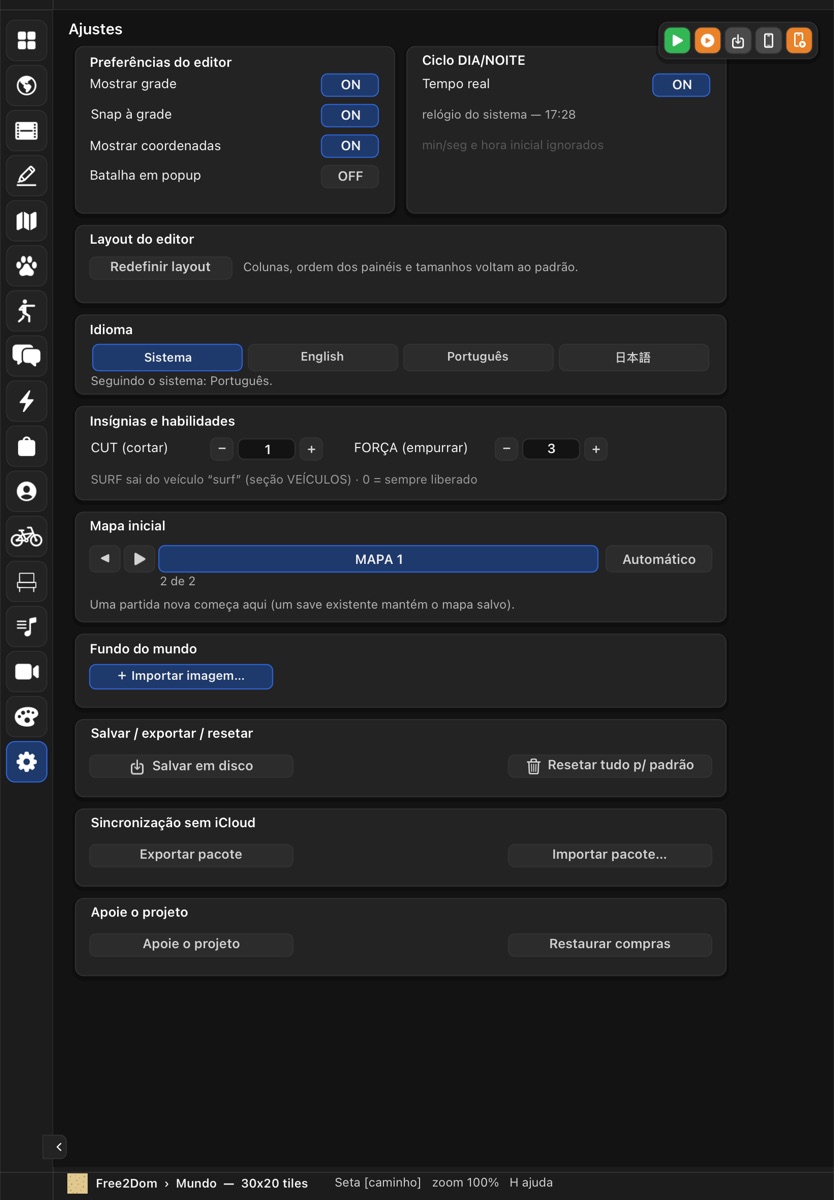
Task: Click Restaurar compras button
Action: coord(610,944)
